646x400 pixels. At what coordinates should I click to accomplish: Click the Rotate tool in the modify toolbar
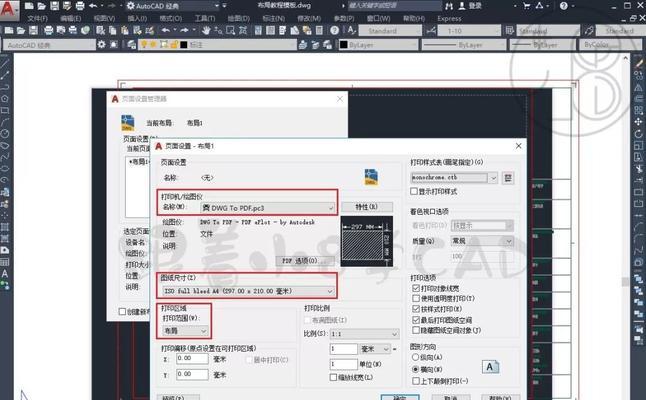pyautogui.click(x=638, y=134)
